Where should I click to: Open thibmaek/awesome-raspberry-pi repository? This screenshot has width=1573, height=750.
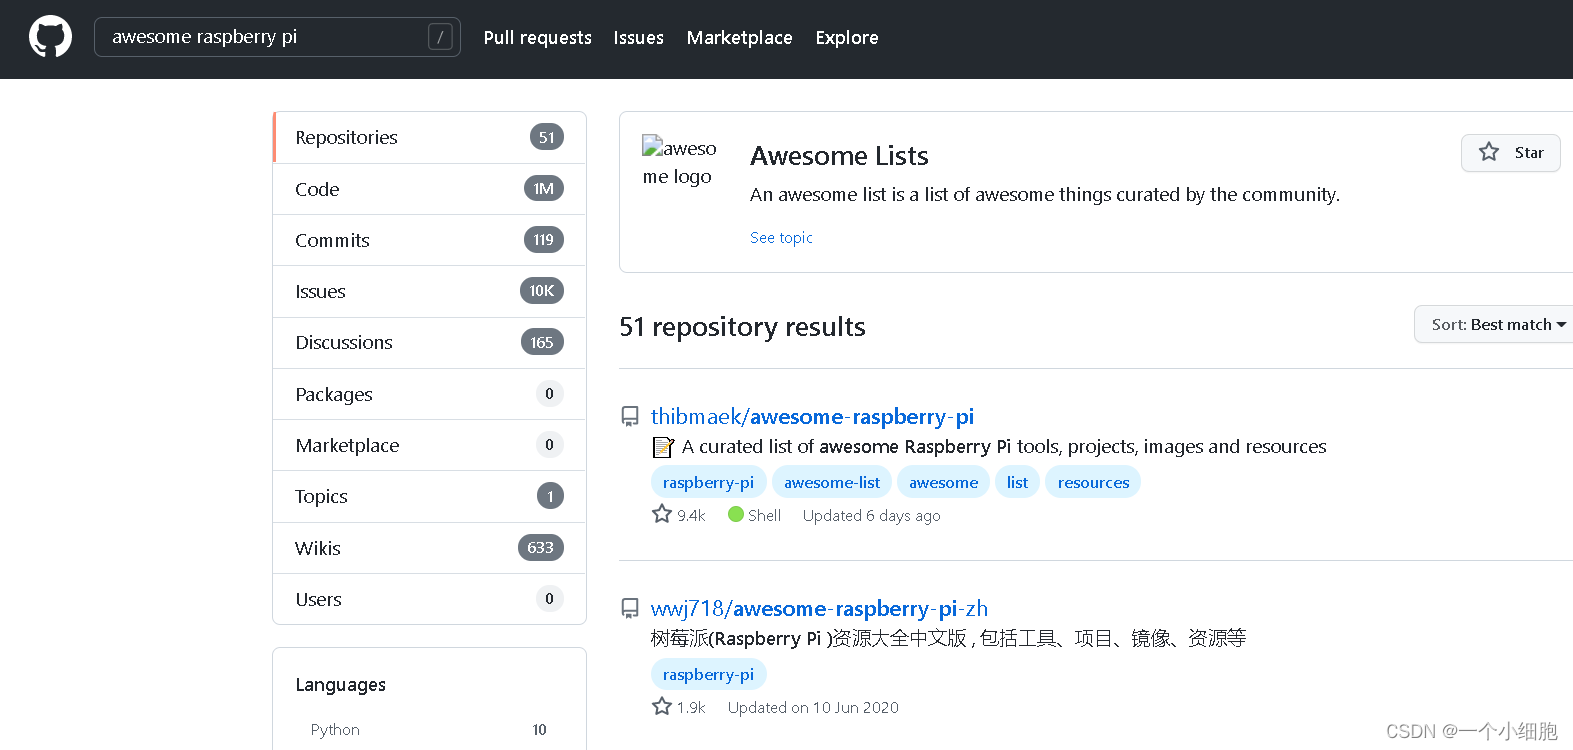pos(812,416)
